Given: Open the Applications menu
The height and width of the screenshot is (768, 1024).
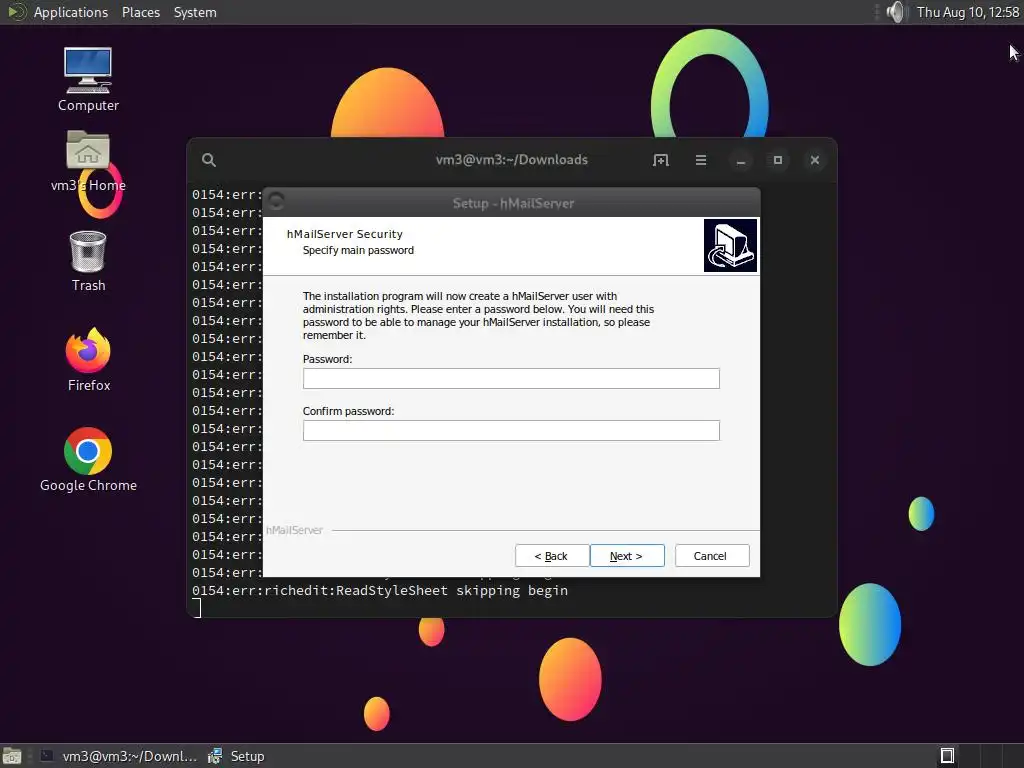Looking at the screenshot, I should pyautogui.click(x=71, y=12).
